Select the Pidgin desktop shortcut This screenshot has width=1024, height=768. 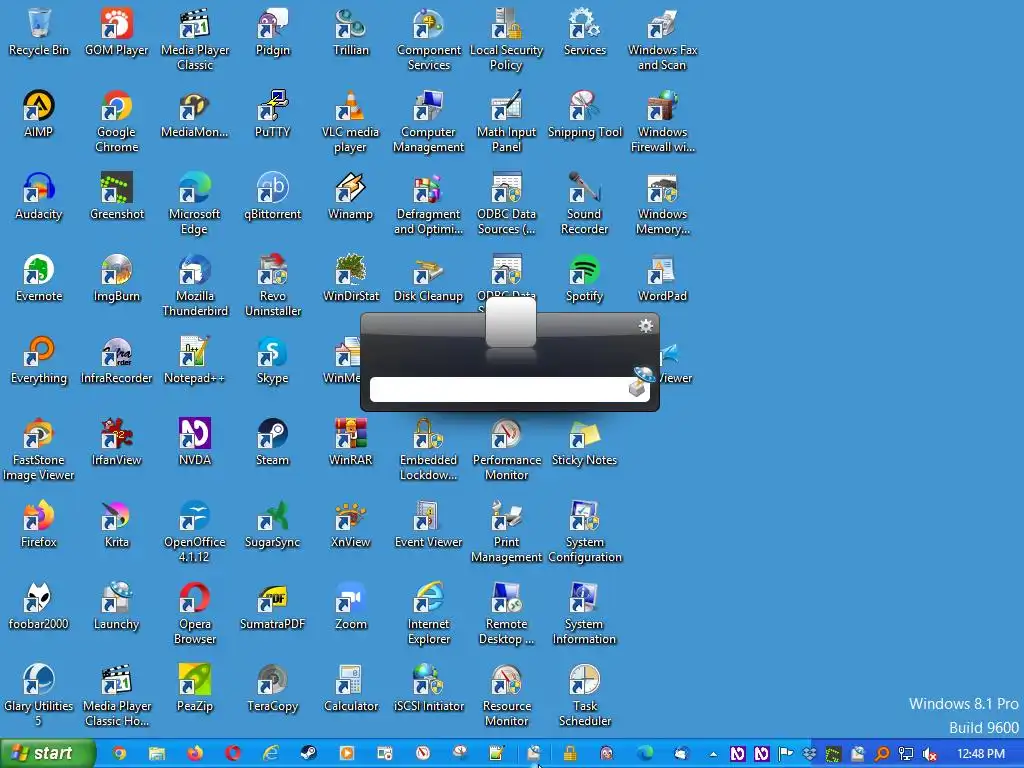click(272, 31)
